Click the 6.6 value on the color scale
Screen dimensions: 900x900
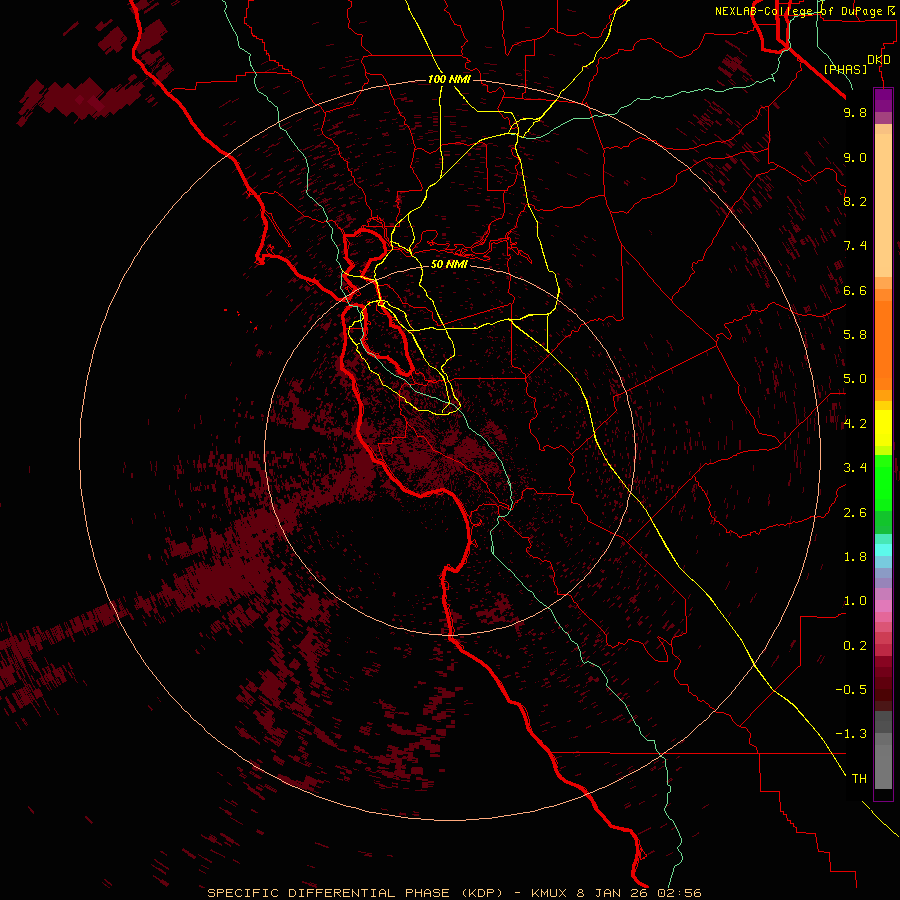point(855,290)
